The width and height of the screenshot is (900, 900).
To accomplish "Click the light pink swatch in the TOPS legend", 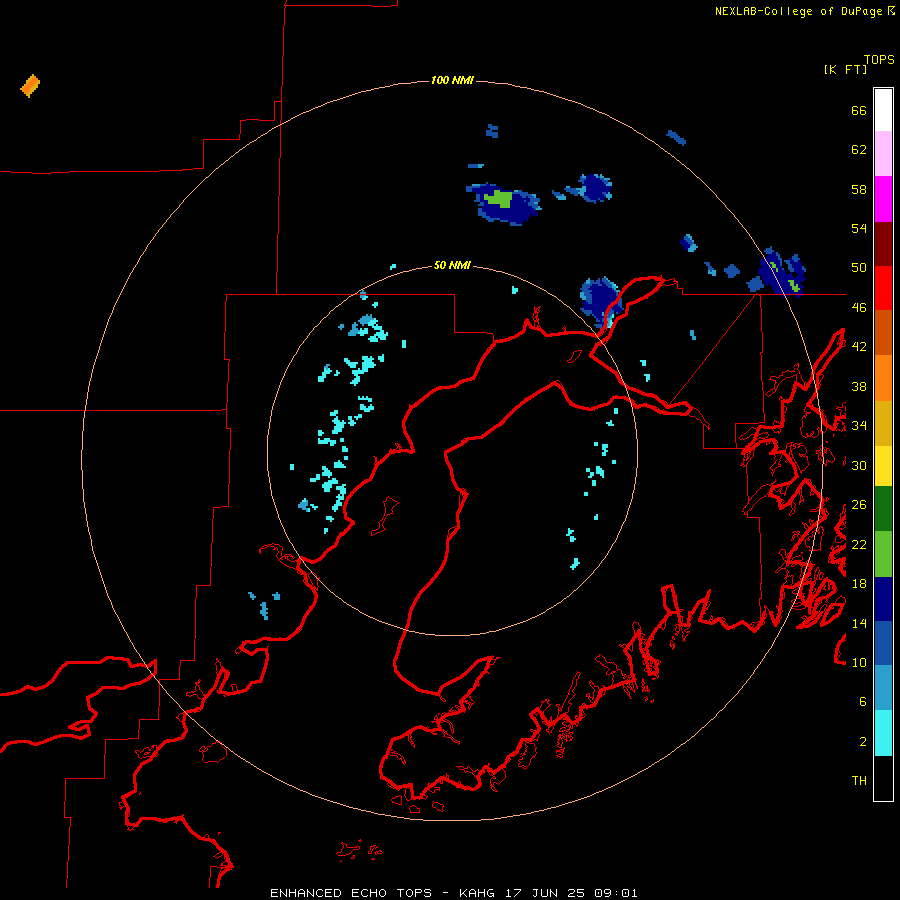I will [883, 154].
